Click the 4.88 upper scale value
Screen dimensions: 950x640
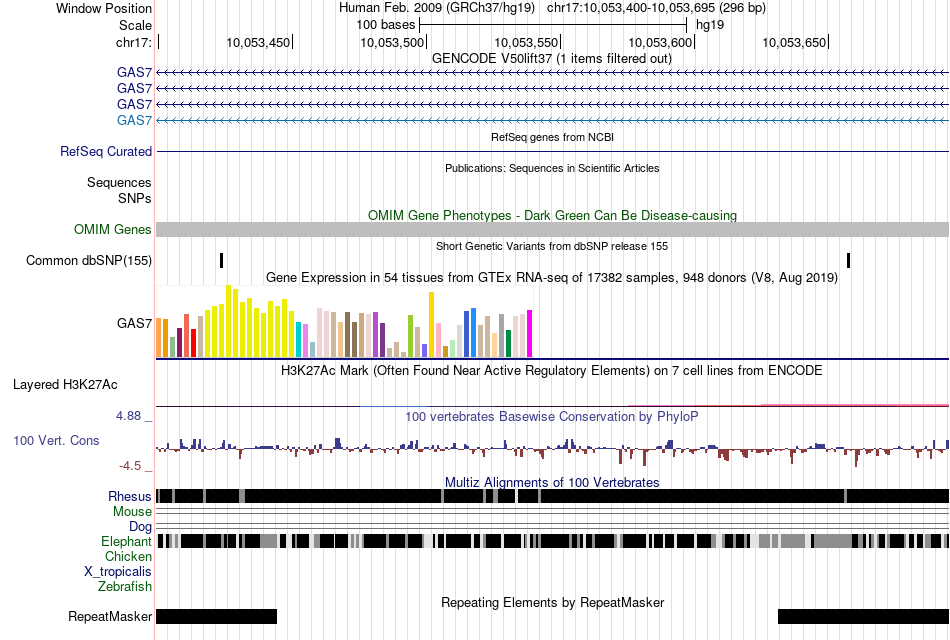(x=128, y=416)
